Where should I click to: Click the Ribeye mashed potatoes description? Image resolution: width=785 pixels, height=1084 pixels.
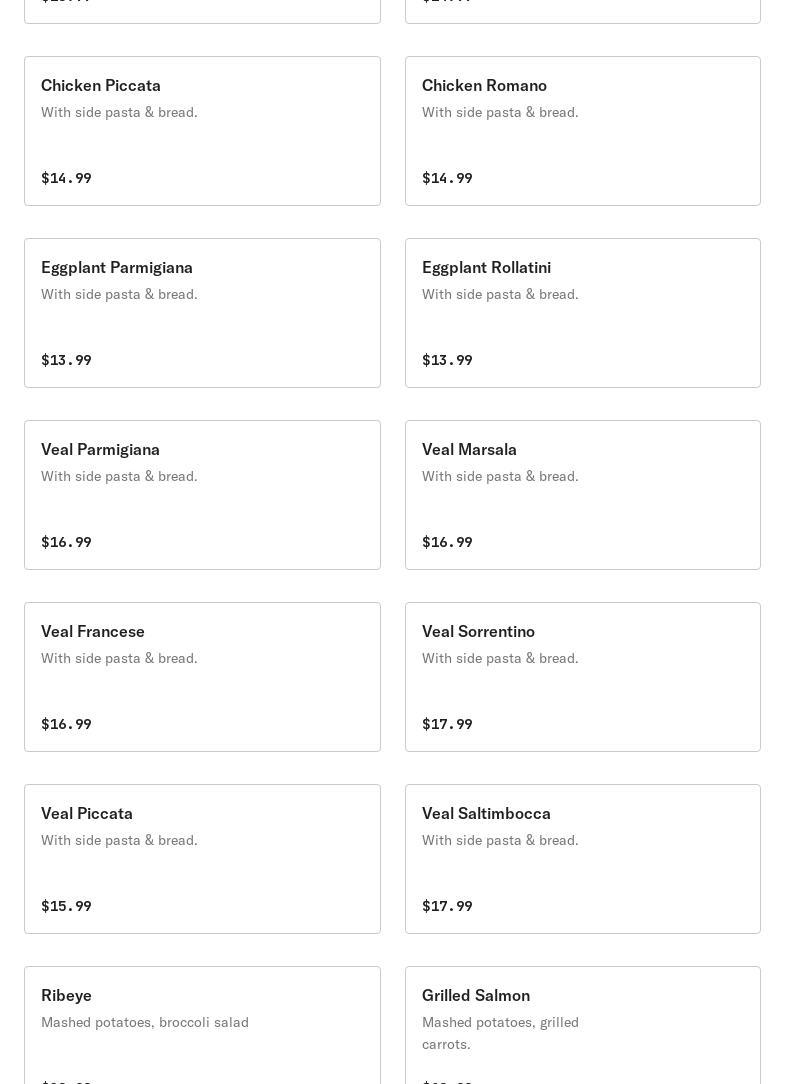click(145, 1022)
